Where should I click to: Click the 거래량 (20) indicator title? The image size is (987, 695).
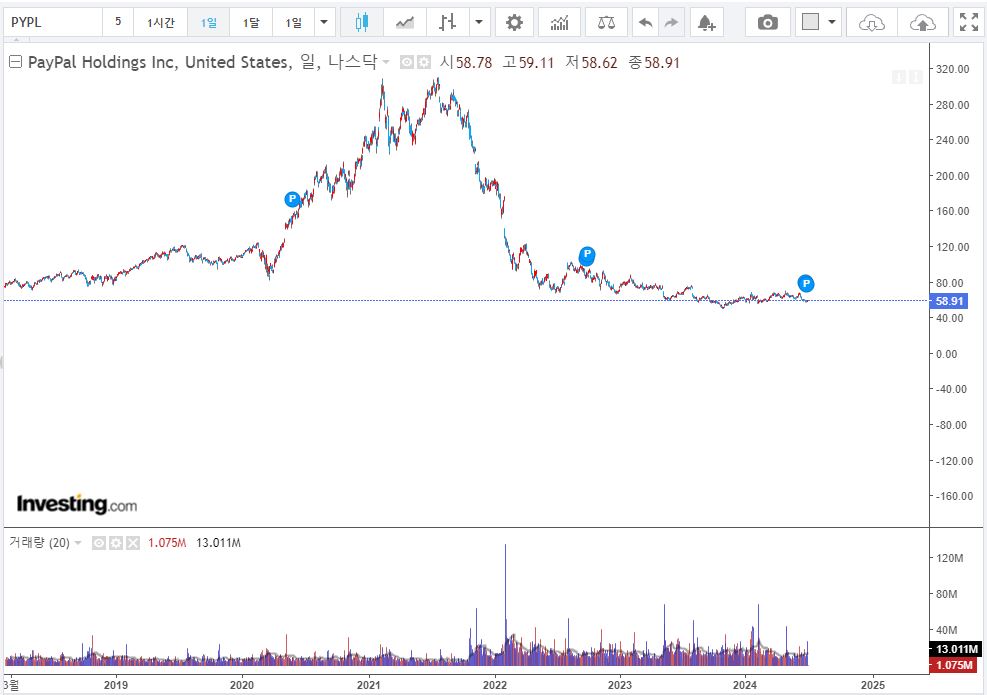point(39,543)
